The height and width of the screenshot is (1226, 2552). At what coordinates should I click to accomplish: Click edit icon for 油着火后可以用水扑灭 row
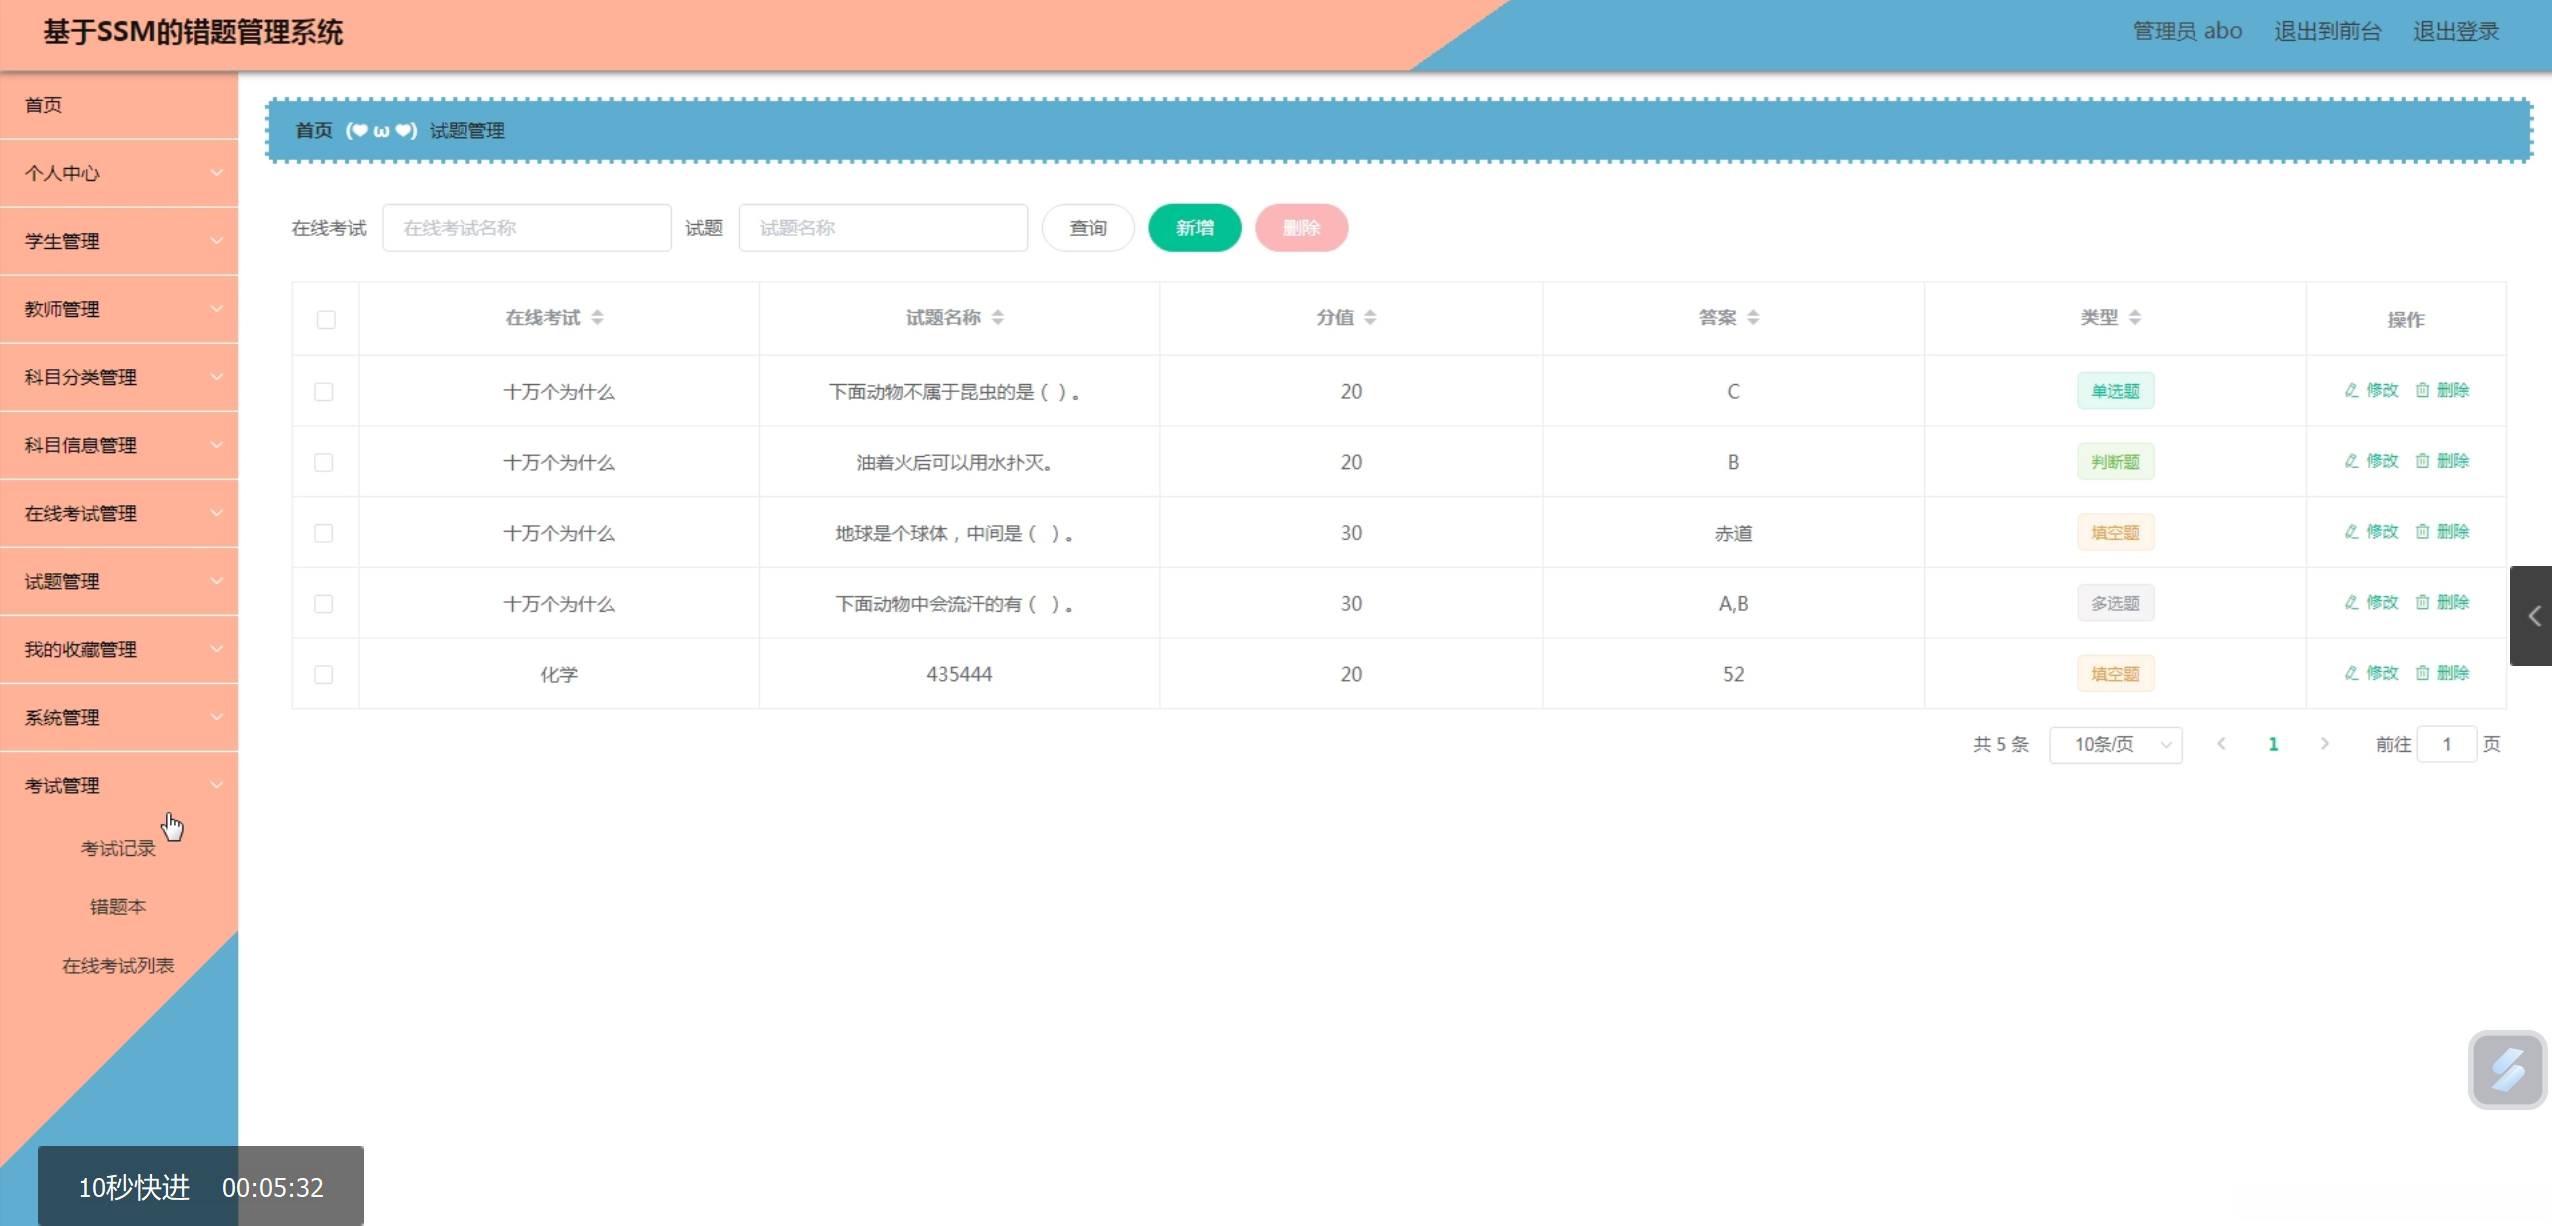pos(2352,461)
